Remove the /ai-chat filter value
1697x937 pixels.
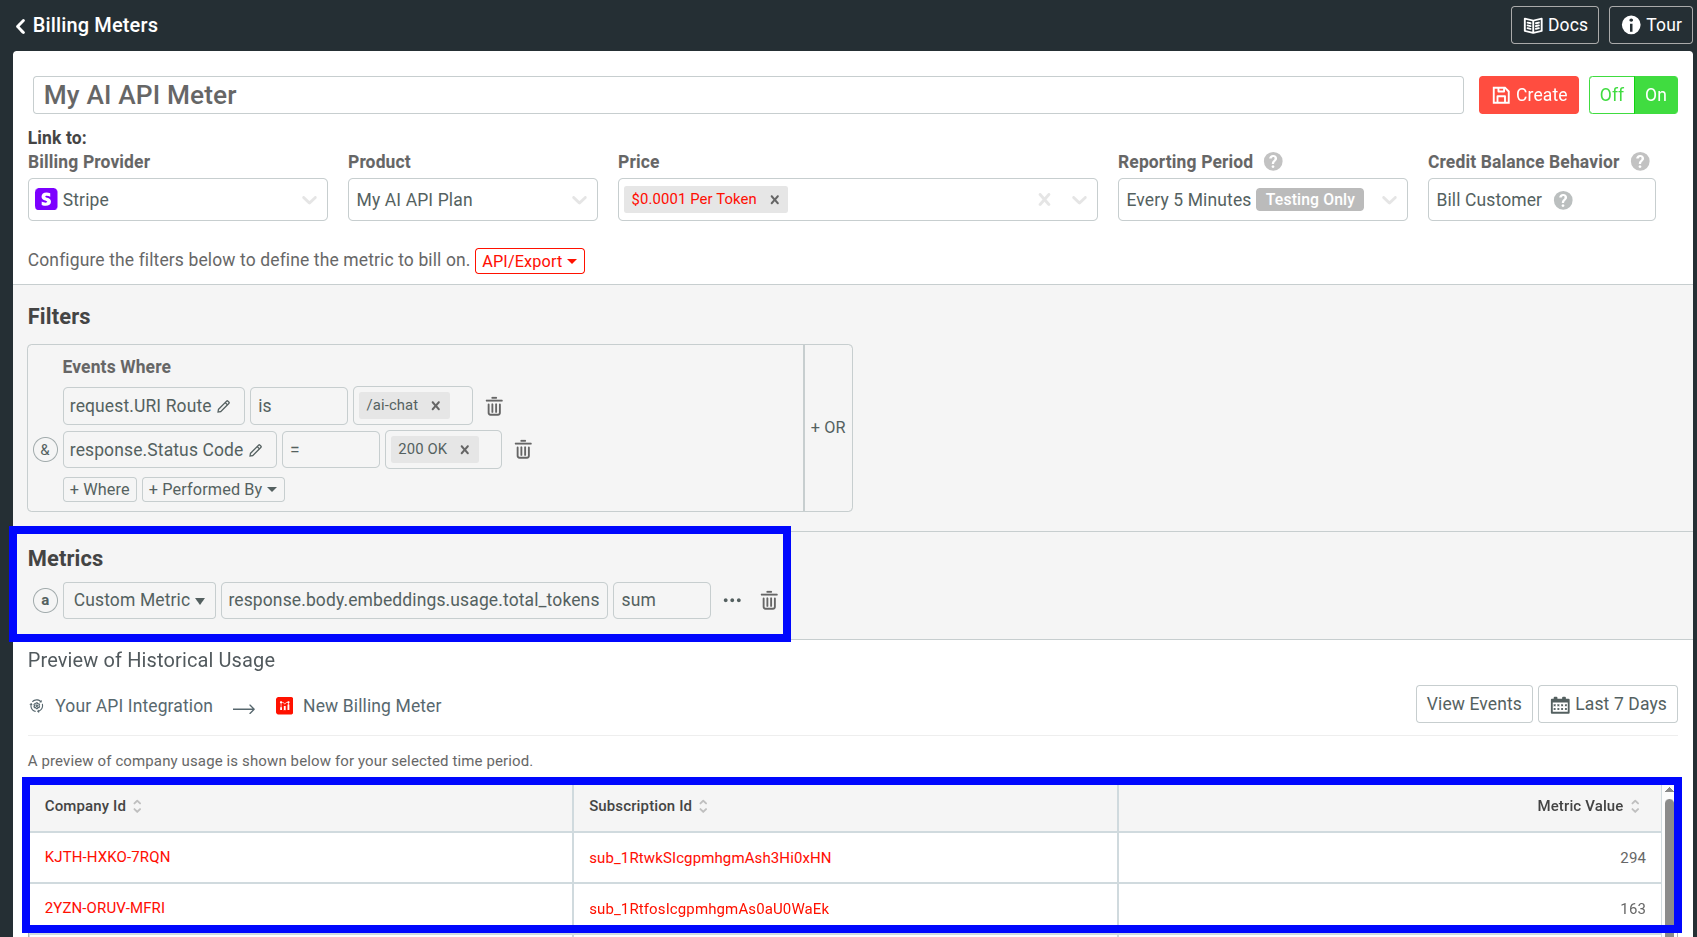pyautogui.click(x=436, y=406)
